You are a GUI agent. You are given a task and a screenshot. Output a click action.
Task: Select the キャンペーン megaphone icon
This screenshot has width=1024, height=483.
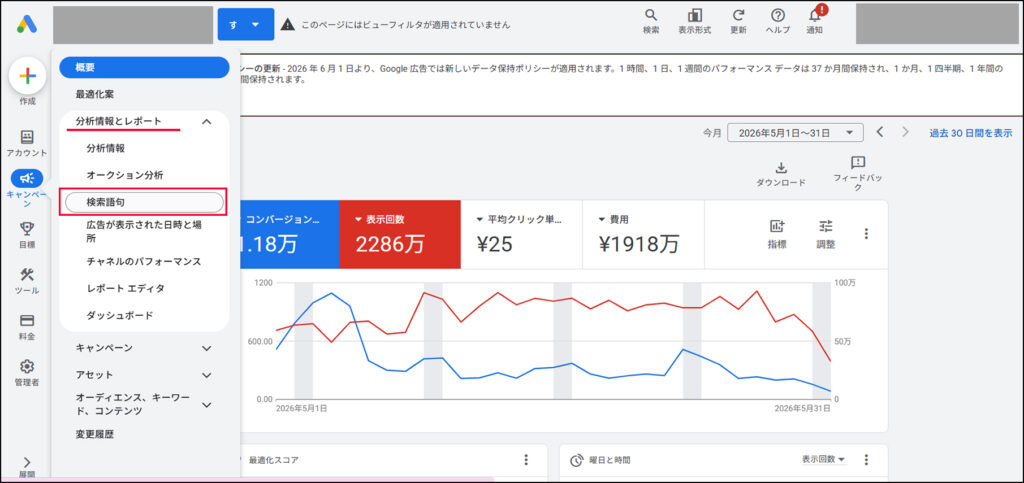(x=27, y=178)
